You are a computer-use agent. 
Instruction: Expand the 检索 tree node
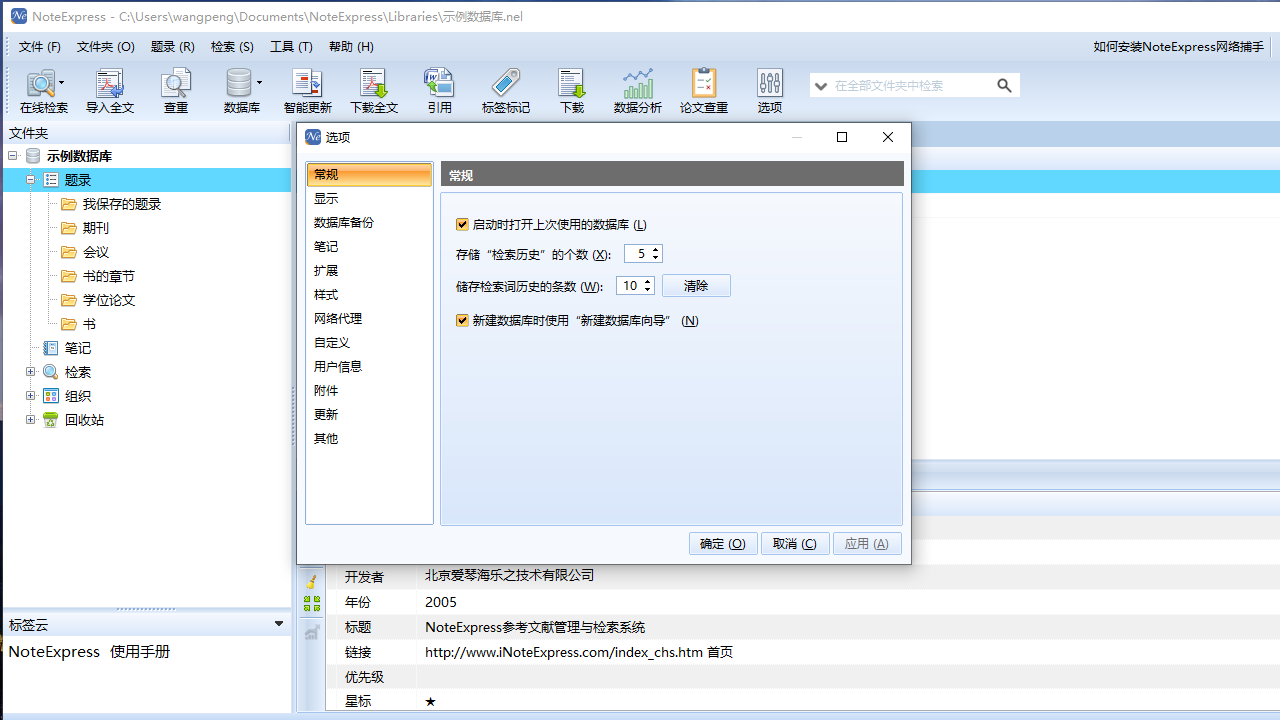(31, 371)
